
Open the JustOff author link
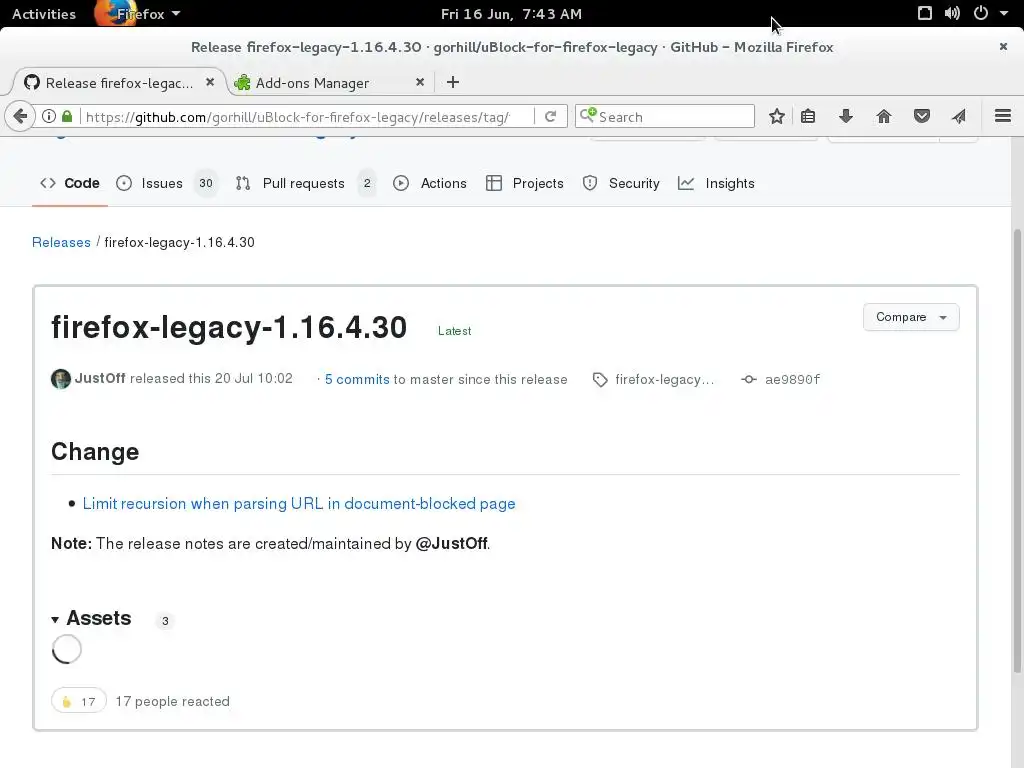(x=100, y=378)
